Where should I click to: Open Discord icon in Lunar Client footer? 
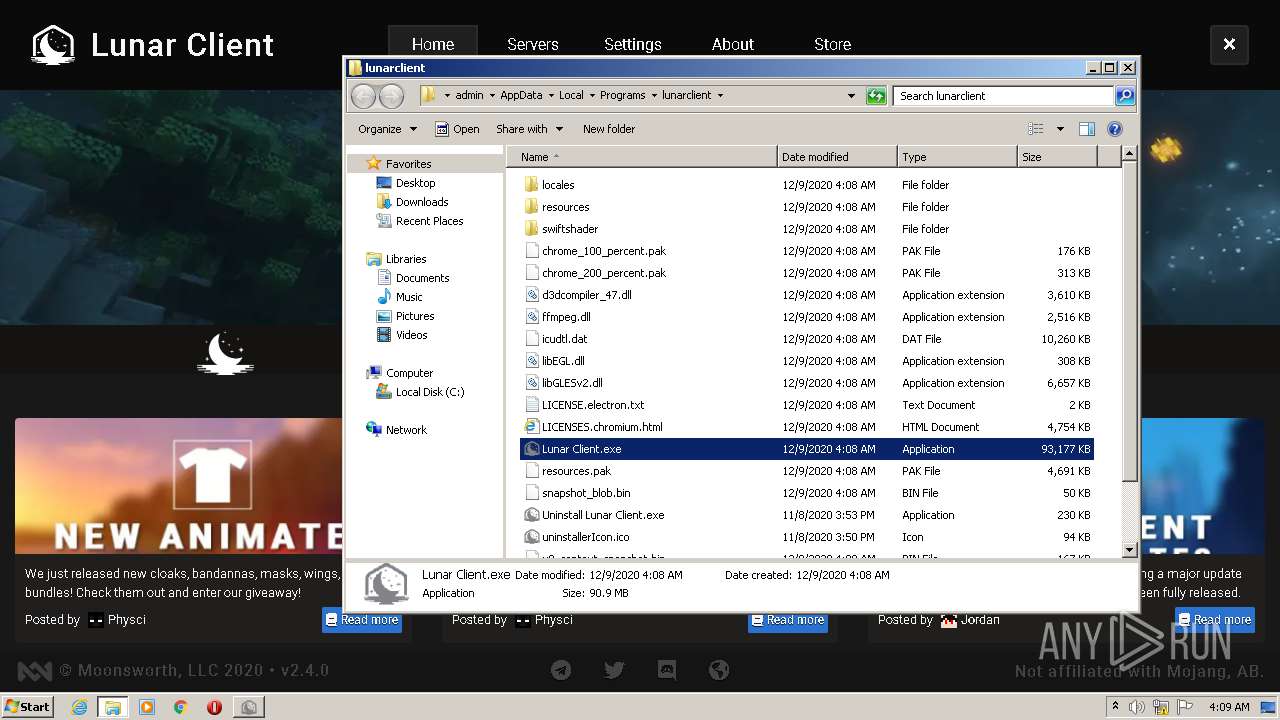click(x=667, y=670)
